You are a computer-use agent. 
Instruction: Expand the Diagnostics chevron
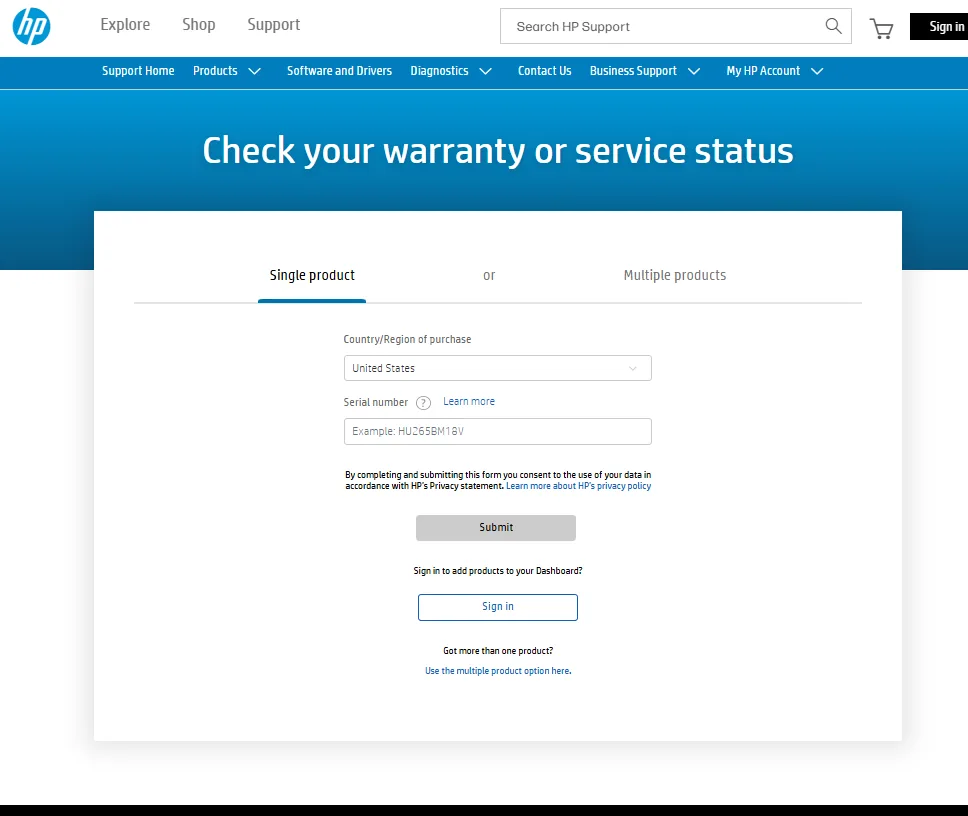[x=486, y=72]
